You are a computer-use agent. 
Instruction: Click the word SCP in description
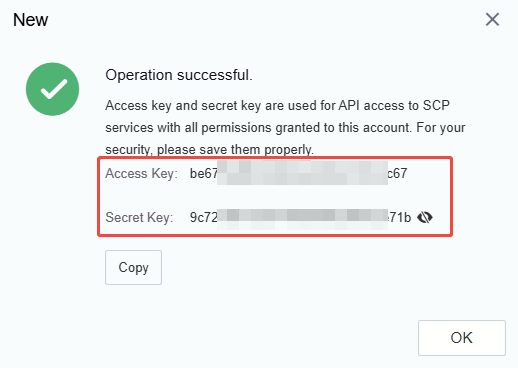(436, 105)
